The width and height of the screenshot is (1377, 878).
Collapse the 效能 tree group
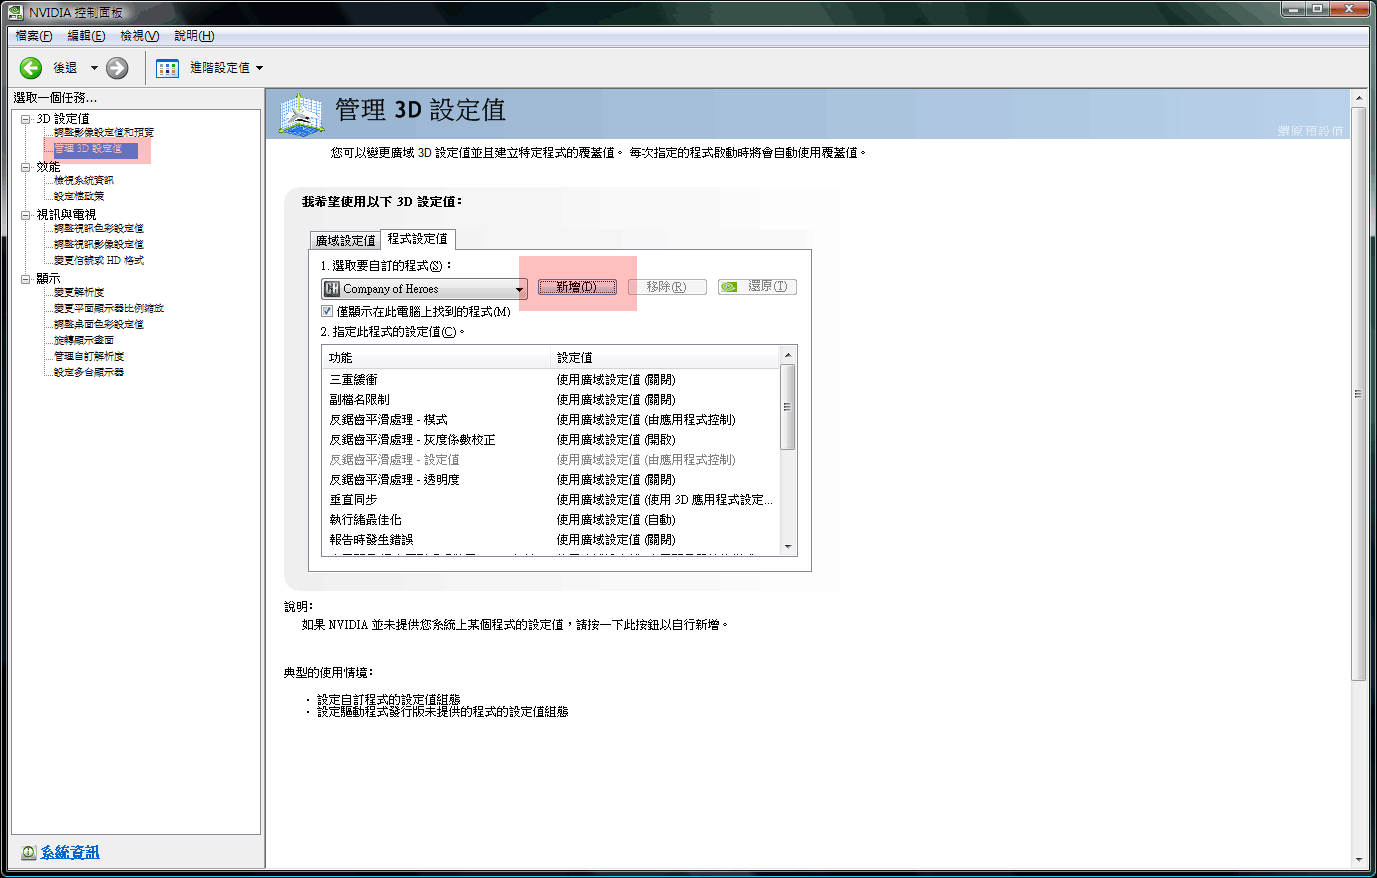click(x=26, y=167)
